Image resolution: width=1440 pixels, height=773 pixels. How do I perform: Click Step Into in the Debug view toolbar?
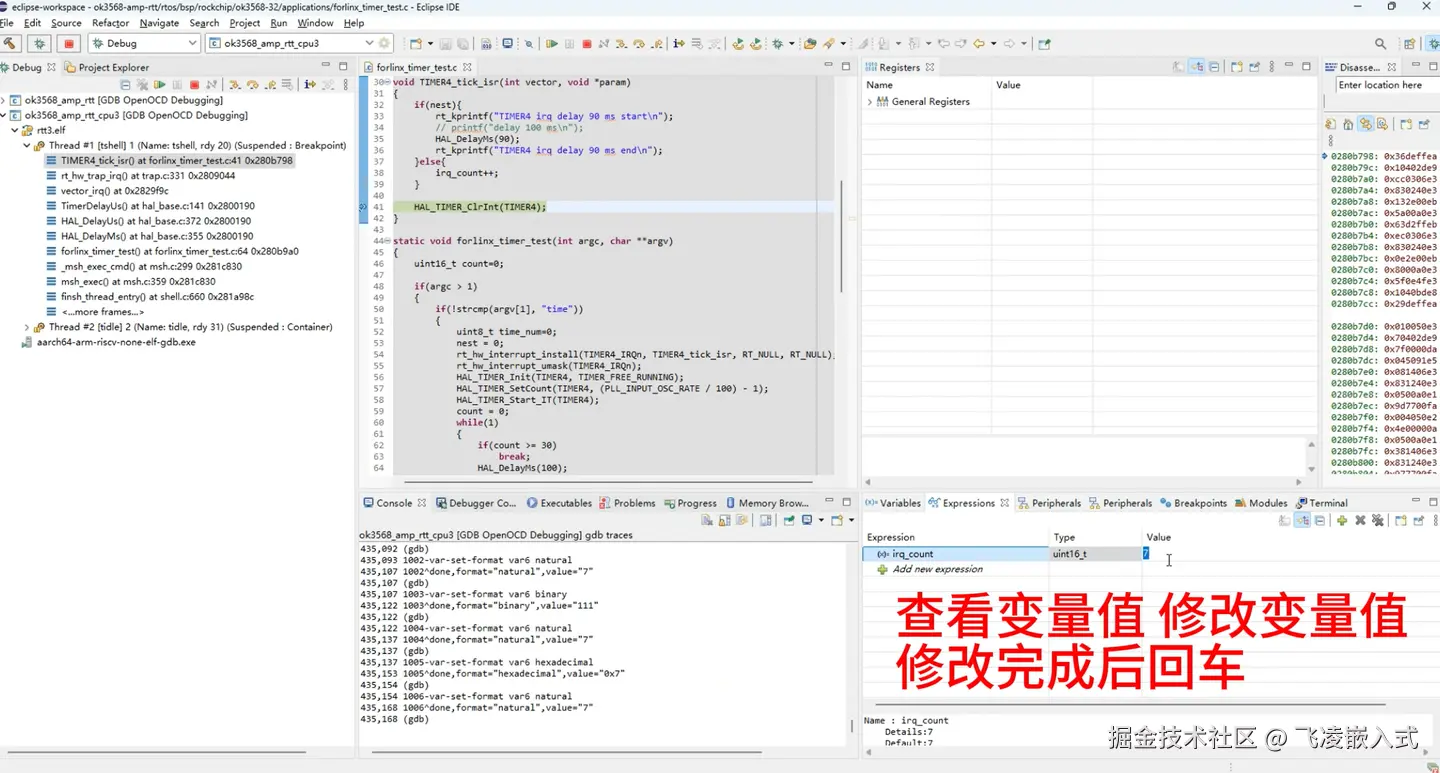pos(235,85)
